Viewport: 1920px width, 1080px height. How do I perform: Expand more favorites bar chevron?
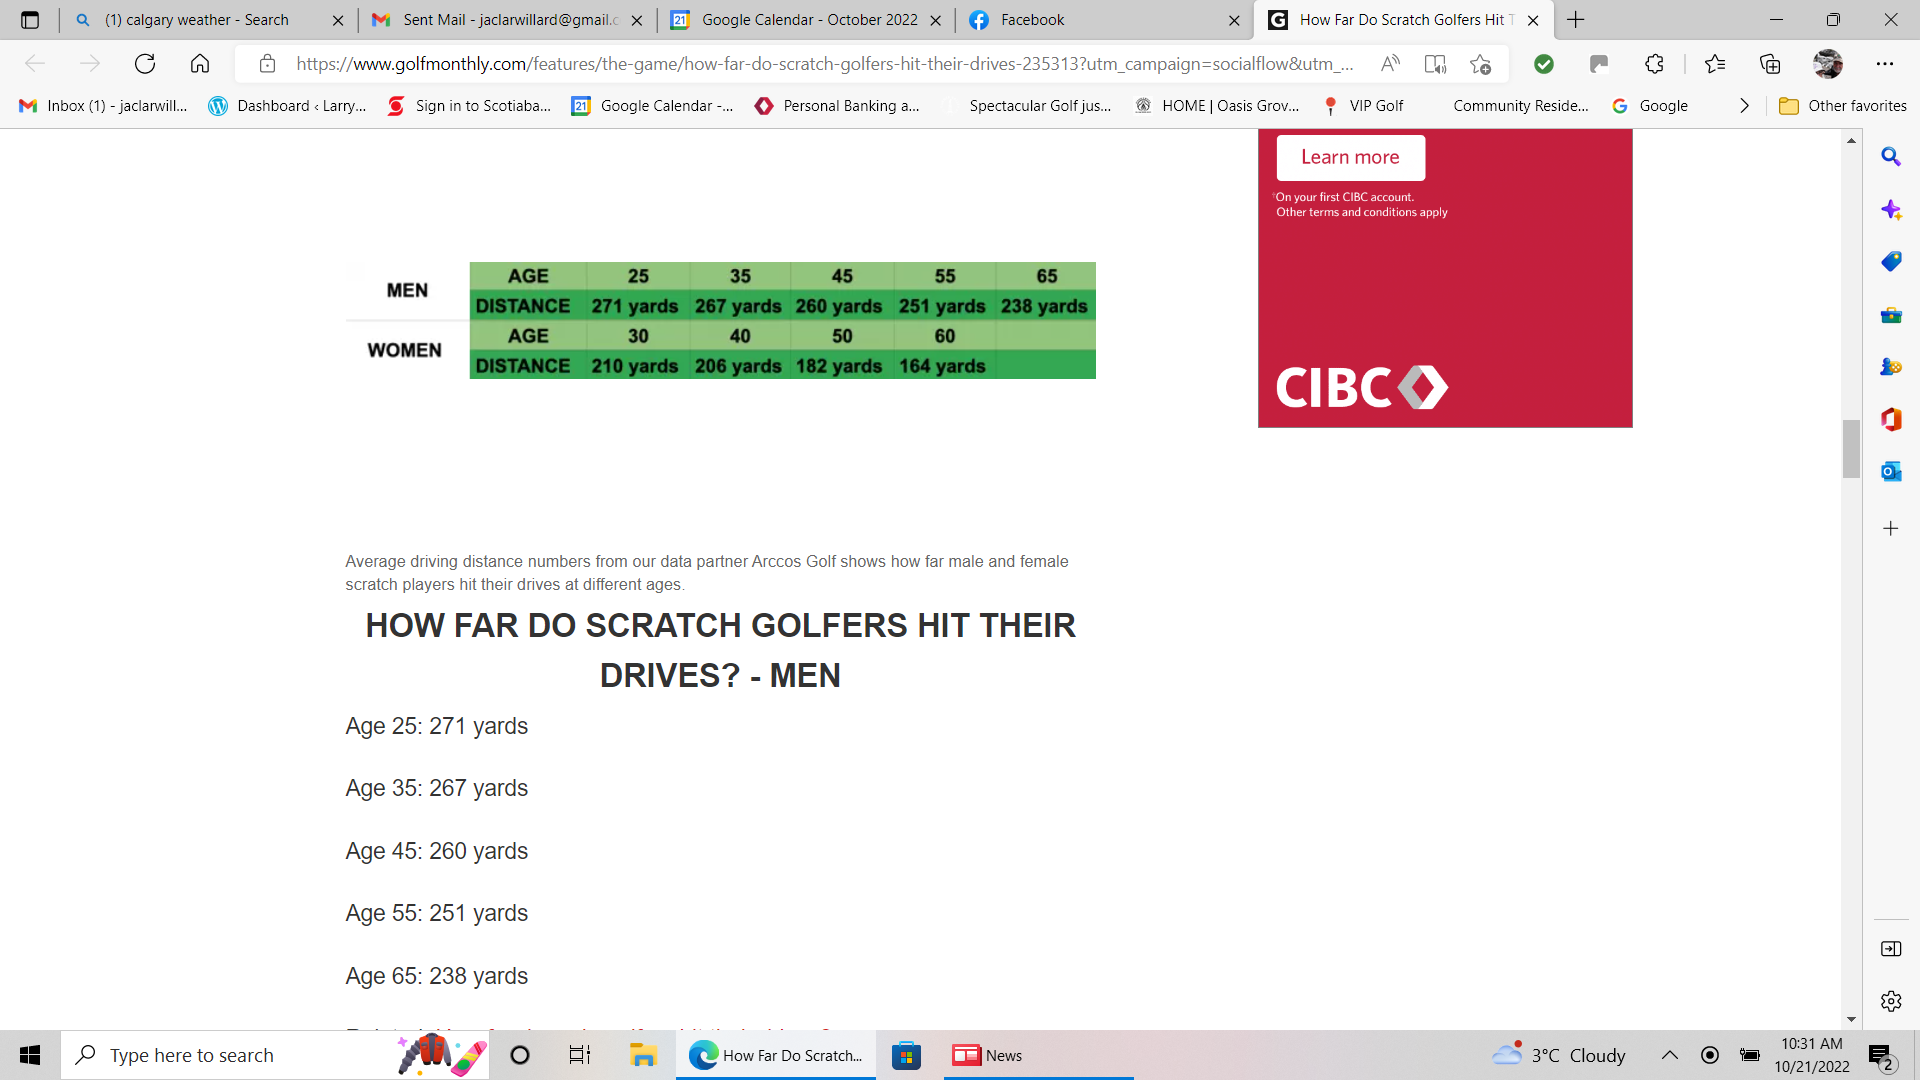pos(1744,106)
